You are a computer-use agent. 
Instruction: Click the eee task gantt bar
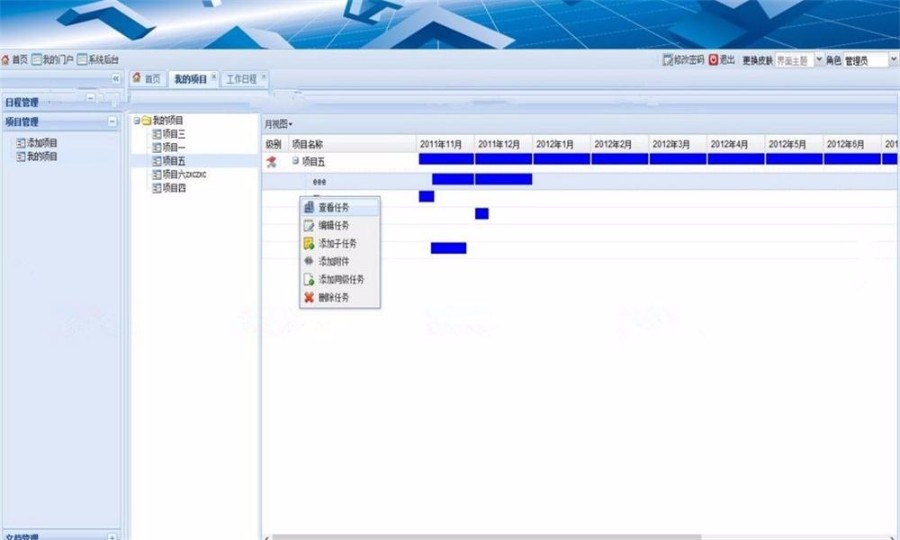[x=482, y=179]
